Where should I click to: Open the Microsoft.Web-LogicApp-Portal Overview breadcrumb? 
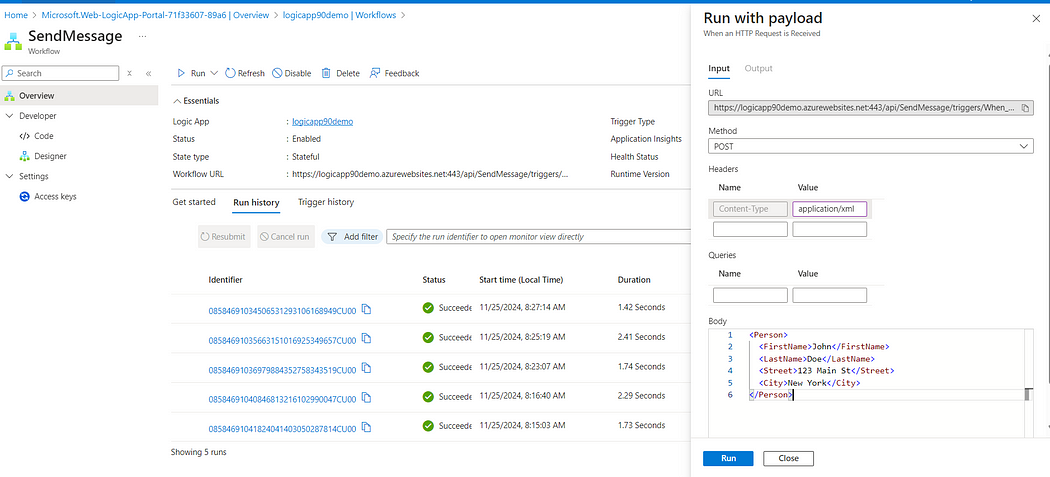coord(155,15)
